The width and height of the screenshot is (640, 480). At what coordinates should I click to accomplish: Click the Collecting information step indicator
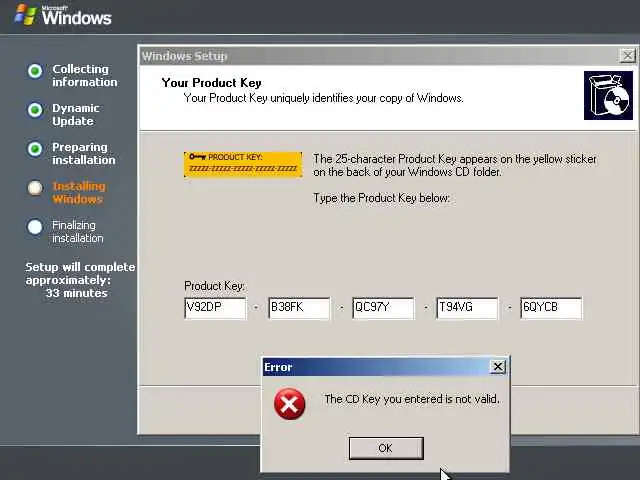pos(35,71)
